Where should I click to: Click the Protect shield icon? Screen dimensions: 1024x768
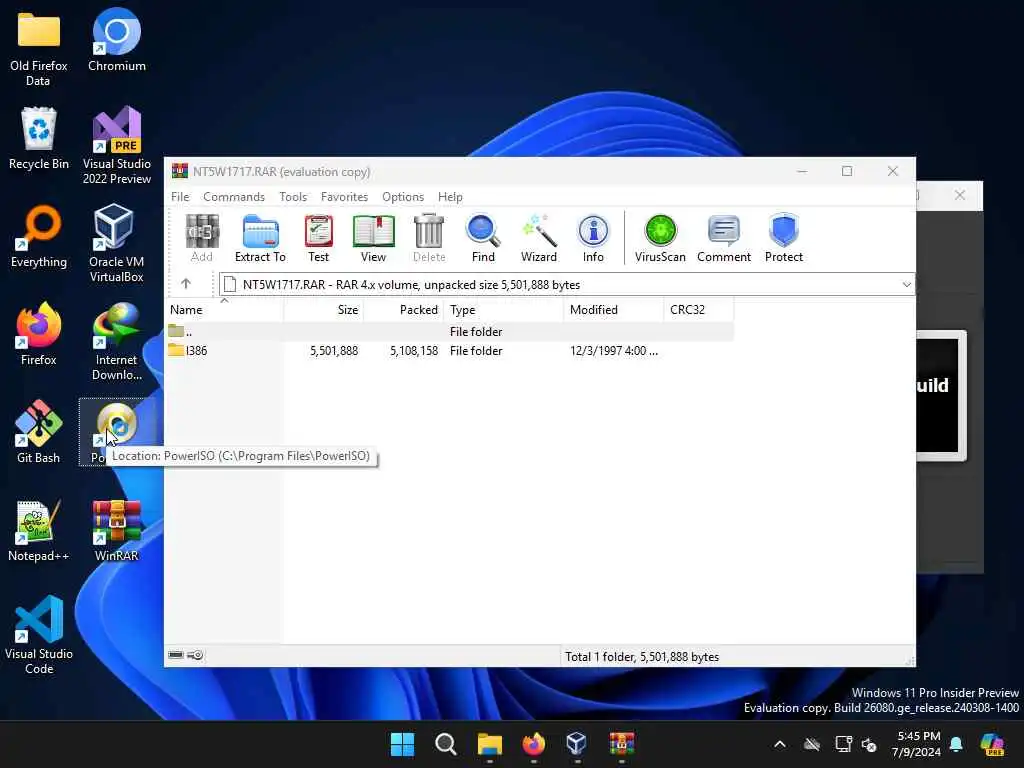pos(784,238)
